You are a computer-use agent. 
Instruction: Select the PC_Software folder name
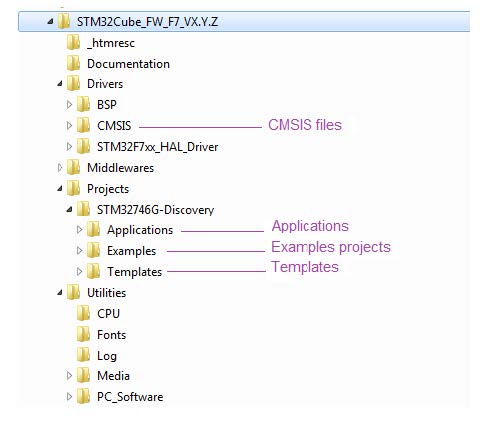(130, 397)
